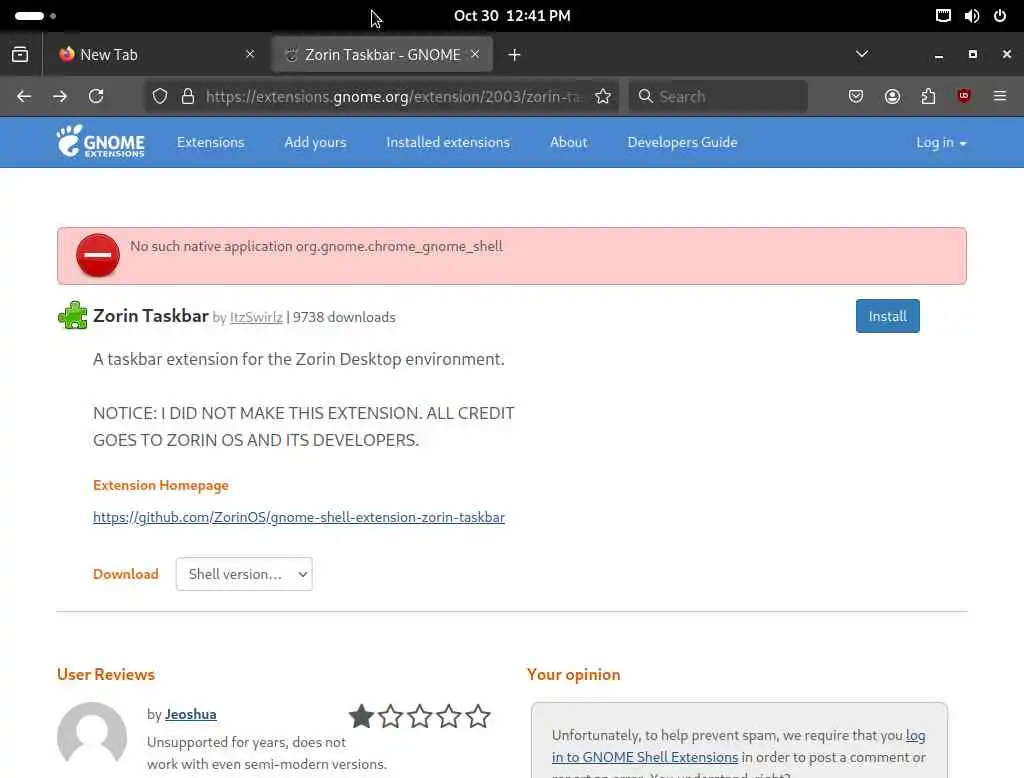Open the Add yours nav item
This screenshot has height=778, width=1024.
[315, 142]
